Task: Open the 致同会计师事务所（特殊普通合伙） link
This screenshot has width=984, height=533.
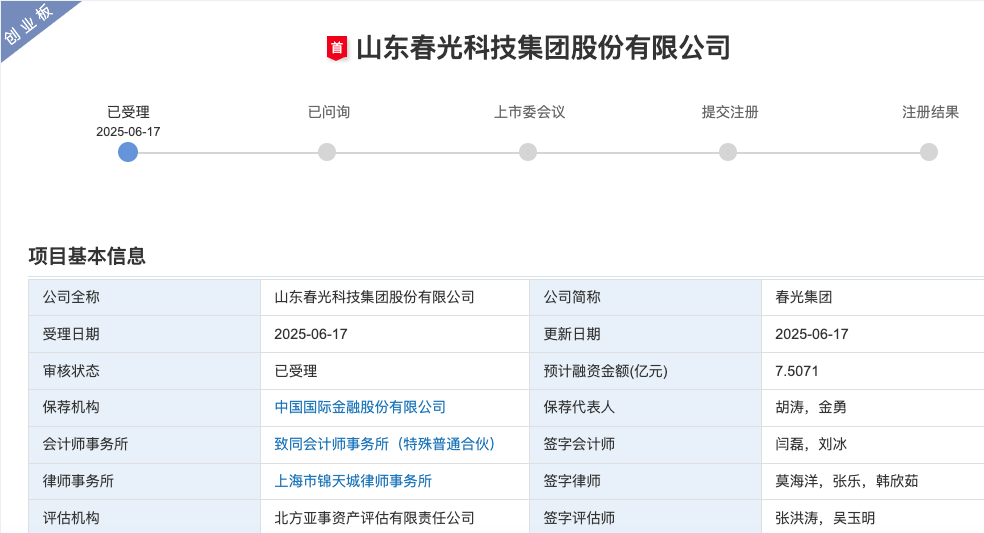Action: click(385, 444)
